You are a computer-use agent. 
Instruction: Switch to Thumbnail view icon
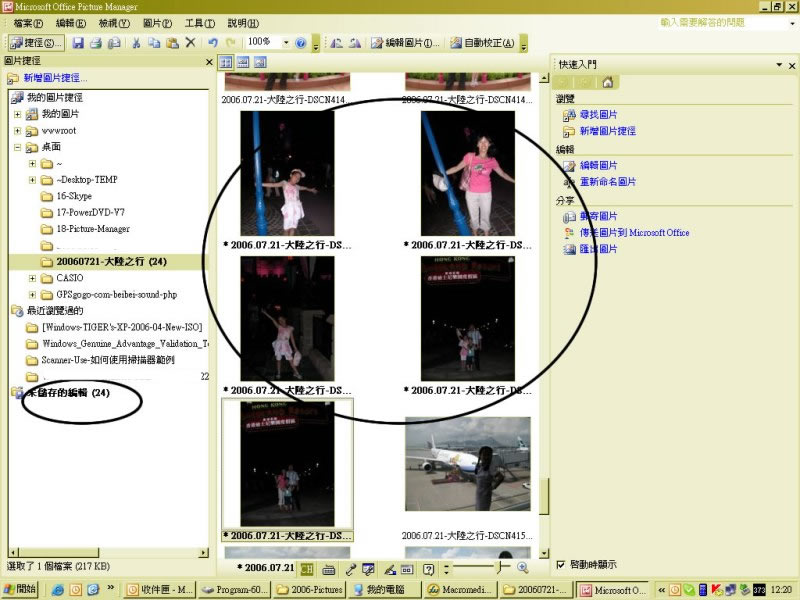click(226, 62)
